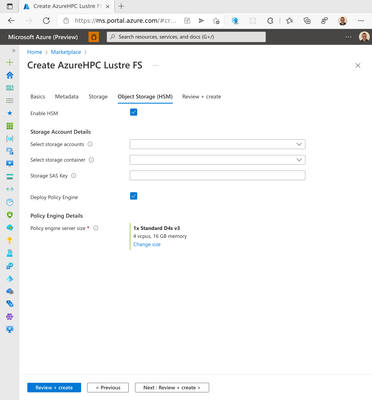
Task: Click the chain link icon in sidebar
Action: [10, 304]
